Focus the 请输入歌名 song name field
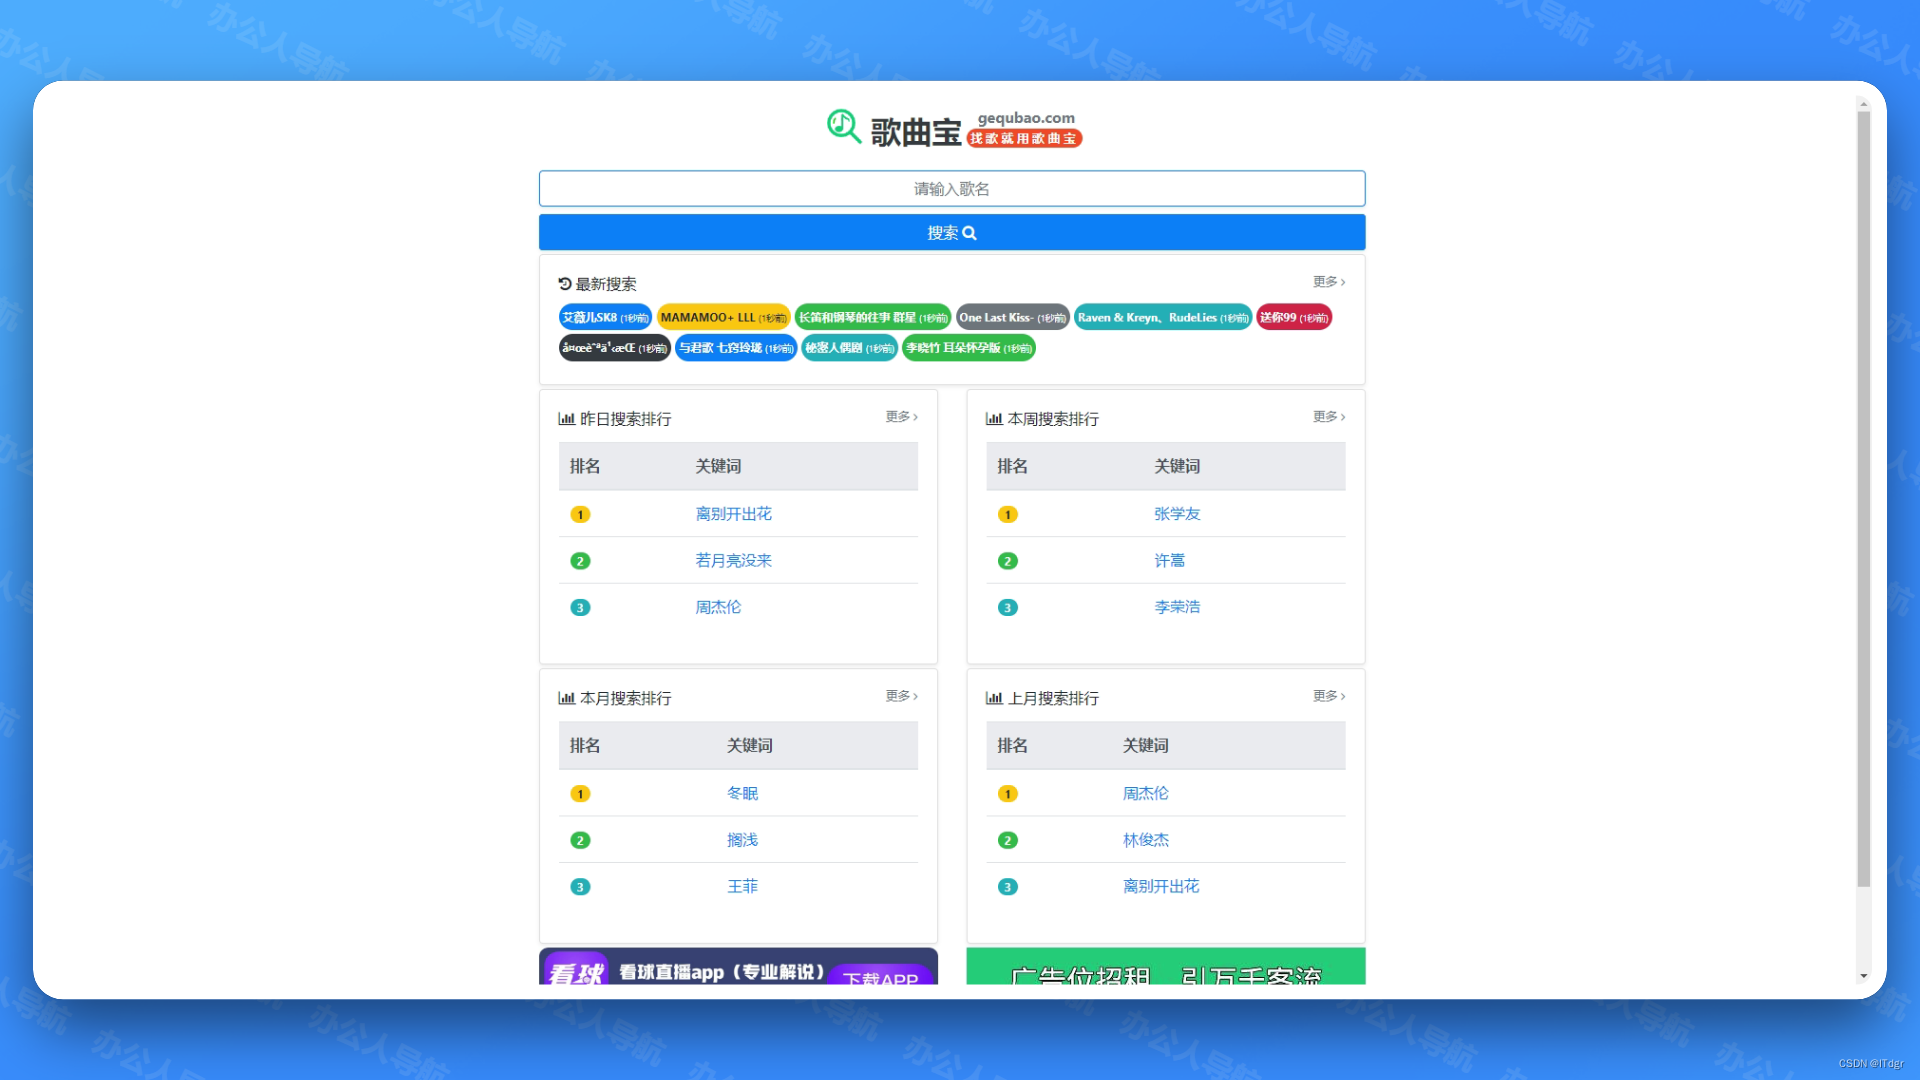This screenshot has height=1080, width=1920. (x=951, y=188)
